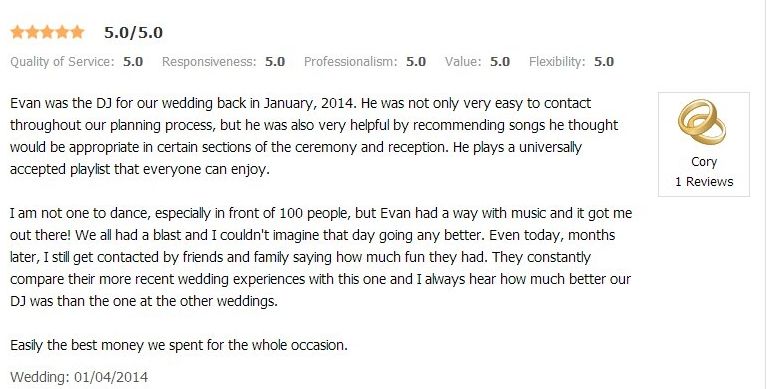Viewport: 767px width, 389px height.
Task: Click the fourth orange rating star
Action: point(62,32)
